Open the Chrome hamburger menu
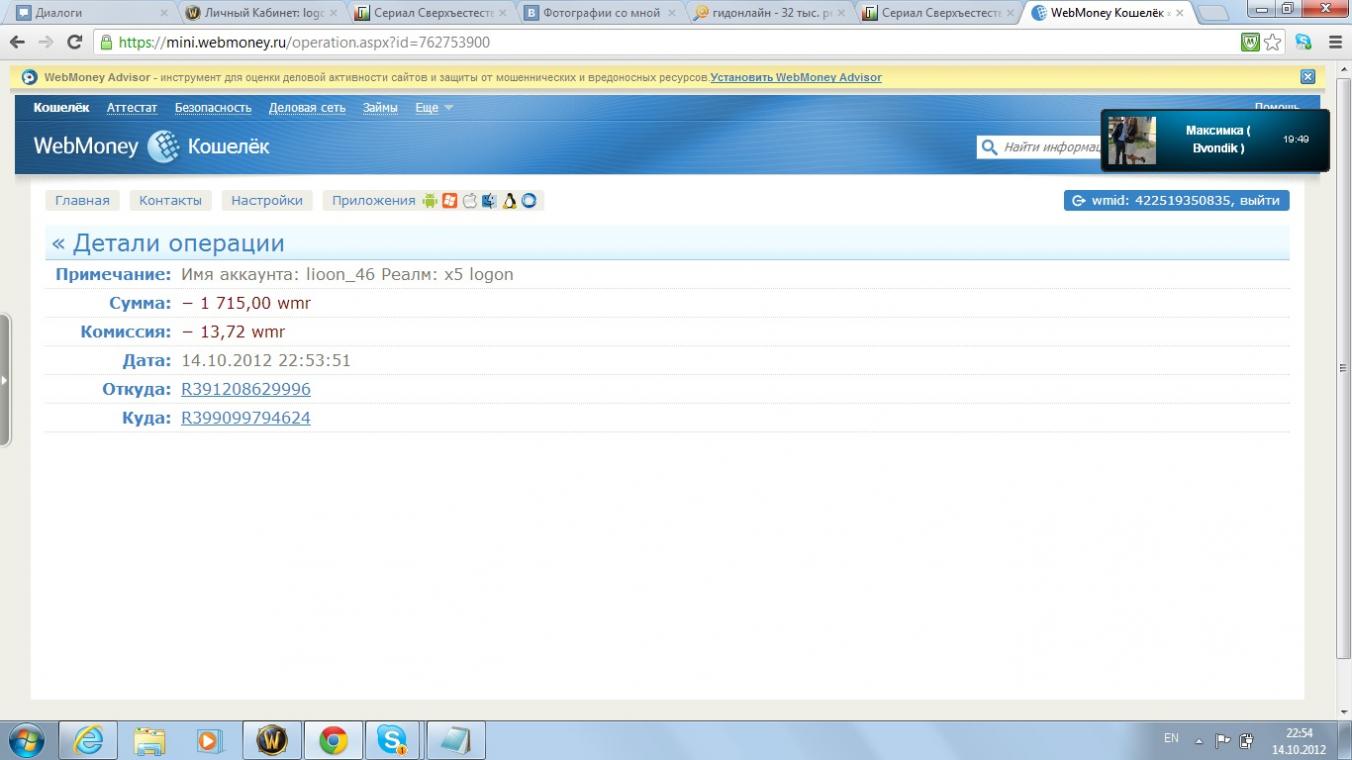This screenshot has width=1352, height=760. pos(1335,42)
